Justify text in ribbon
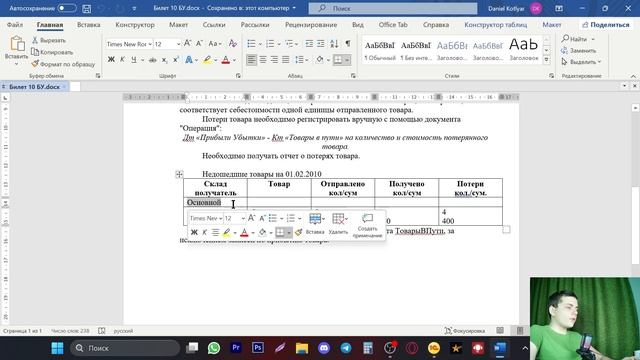640x360 pixels. coord(286,60)
